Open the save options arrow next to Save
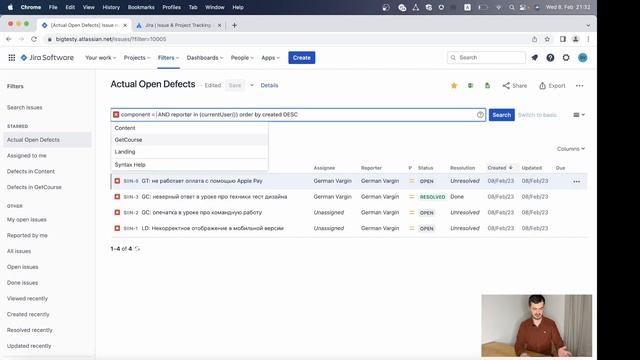 (252, 85)
